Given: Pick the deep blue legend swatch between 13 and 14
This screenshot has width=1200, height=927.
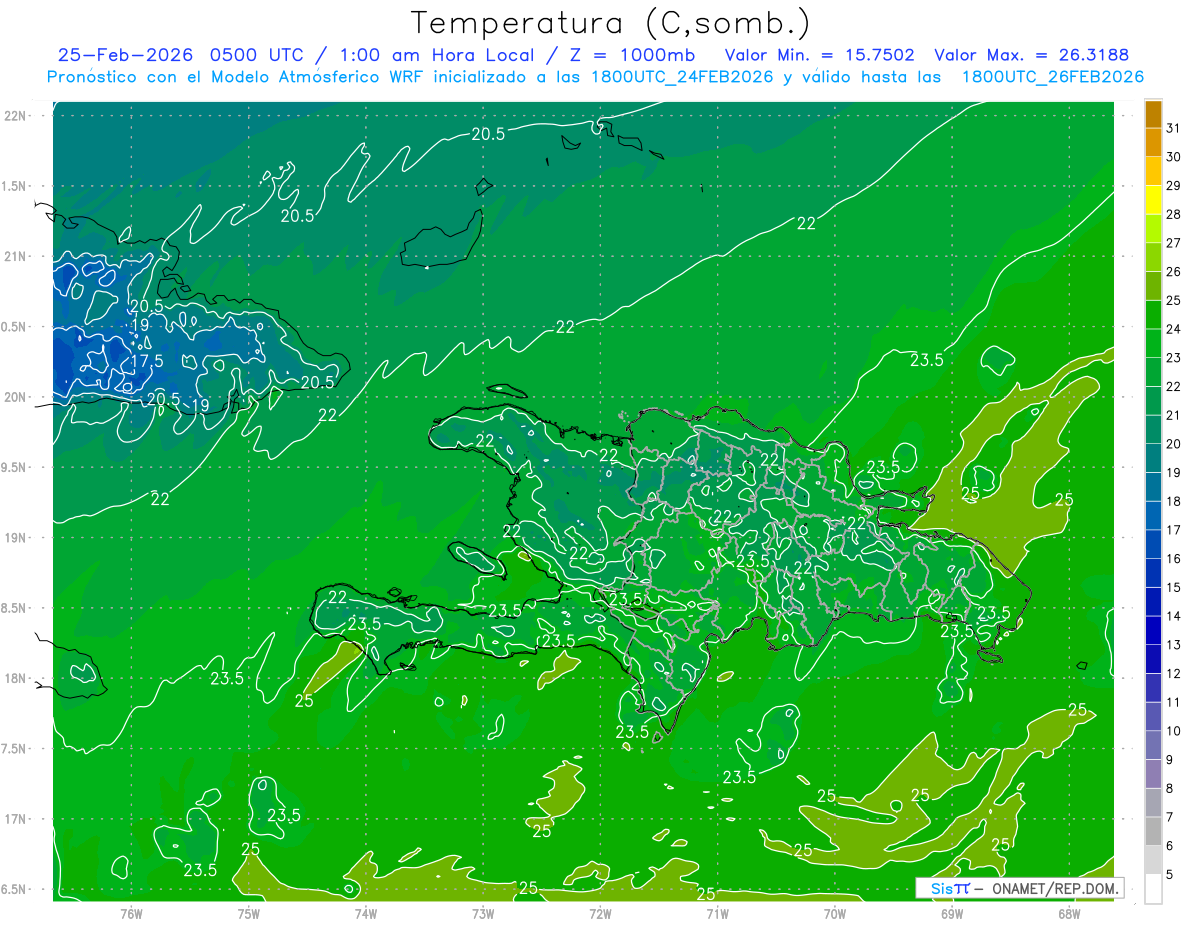Looking at the screenshot, I should click(x=1153, y=631).
